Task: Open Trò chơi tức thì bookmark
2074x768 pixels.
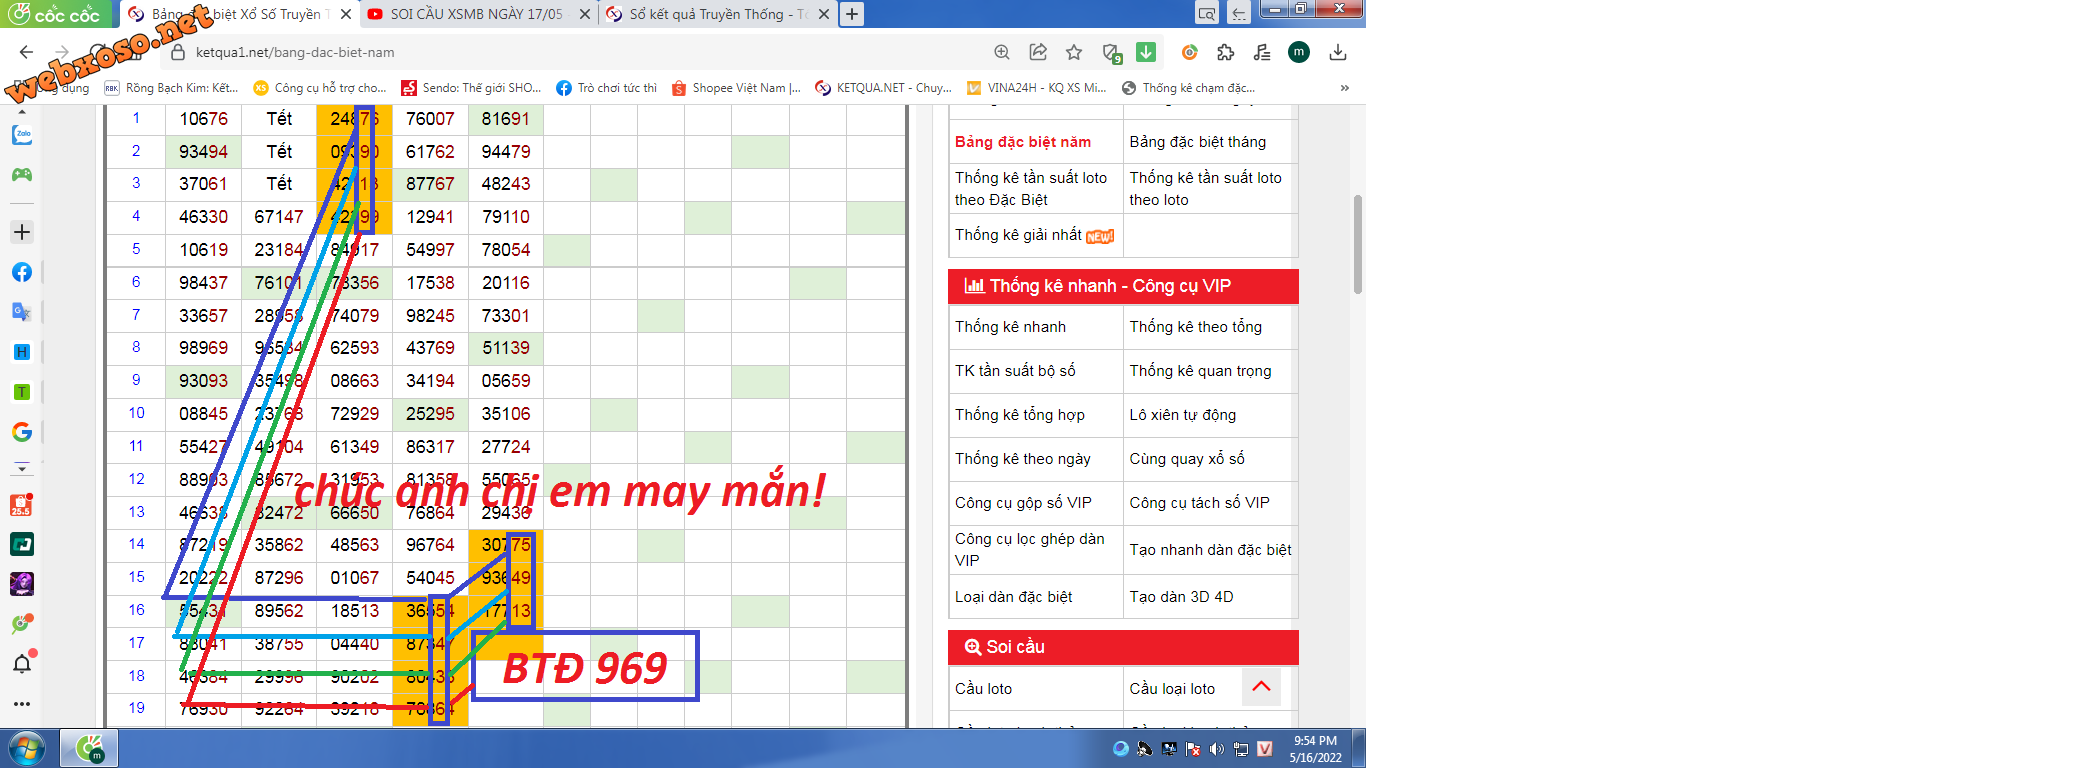Action: click(607, 88)
